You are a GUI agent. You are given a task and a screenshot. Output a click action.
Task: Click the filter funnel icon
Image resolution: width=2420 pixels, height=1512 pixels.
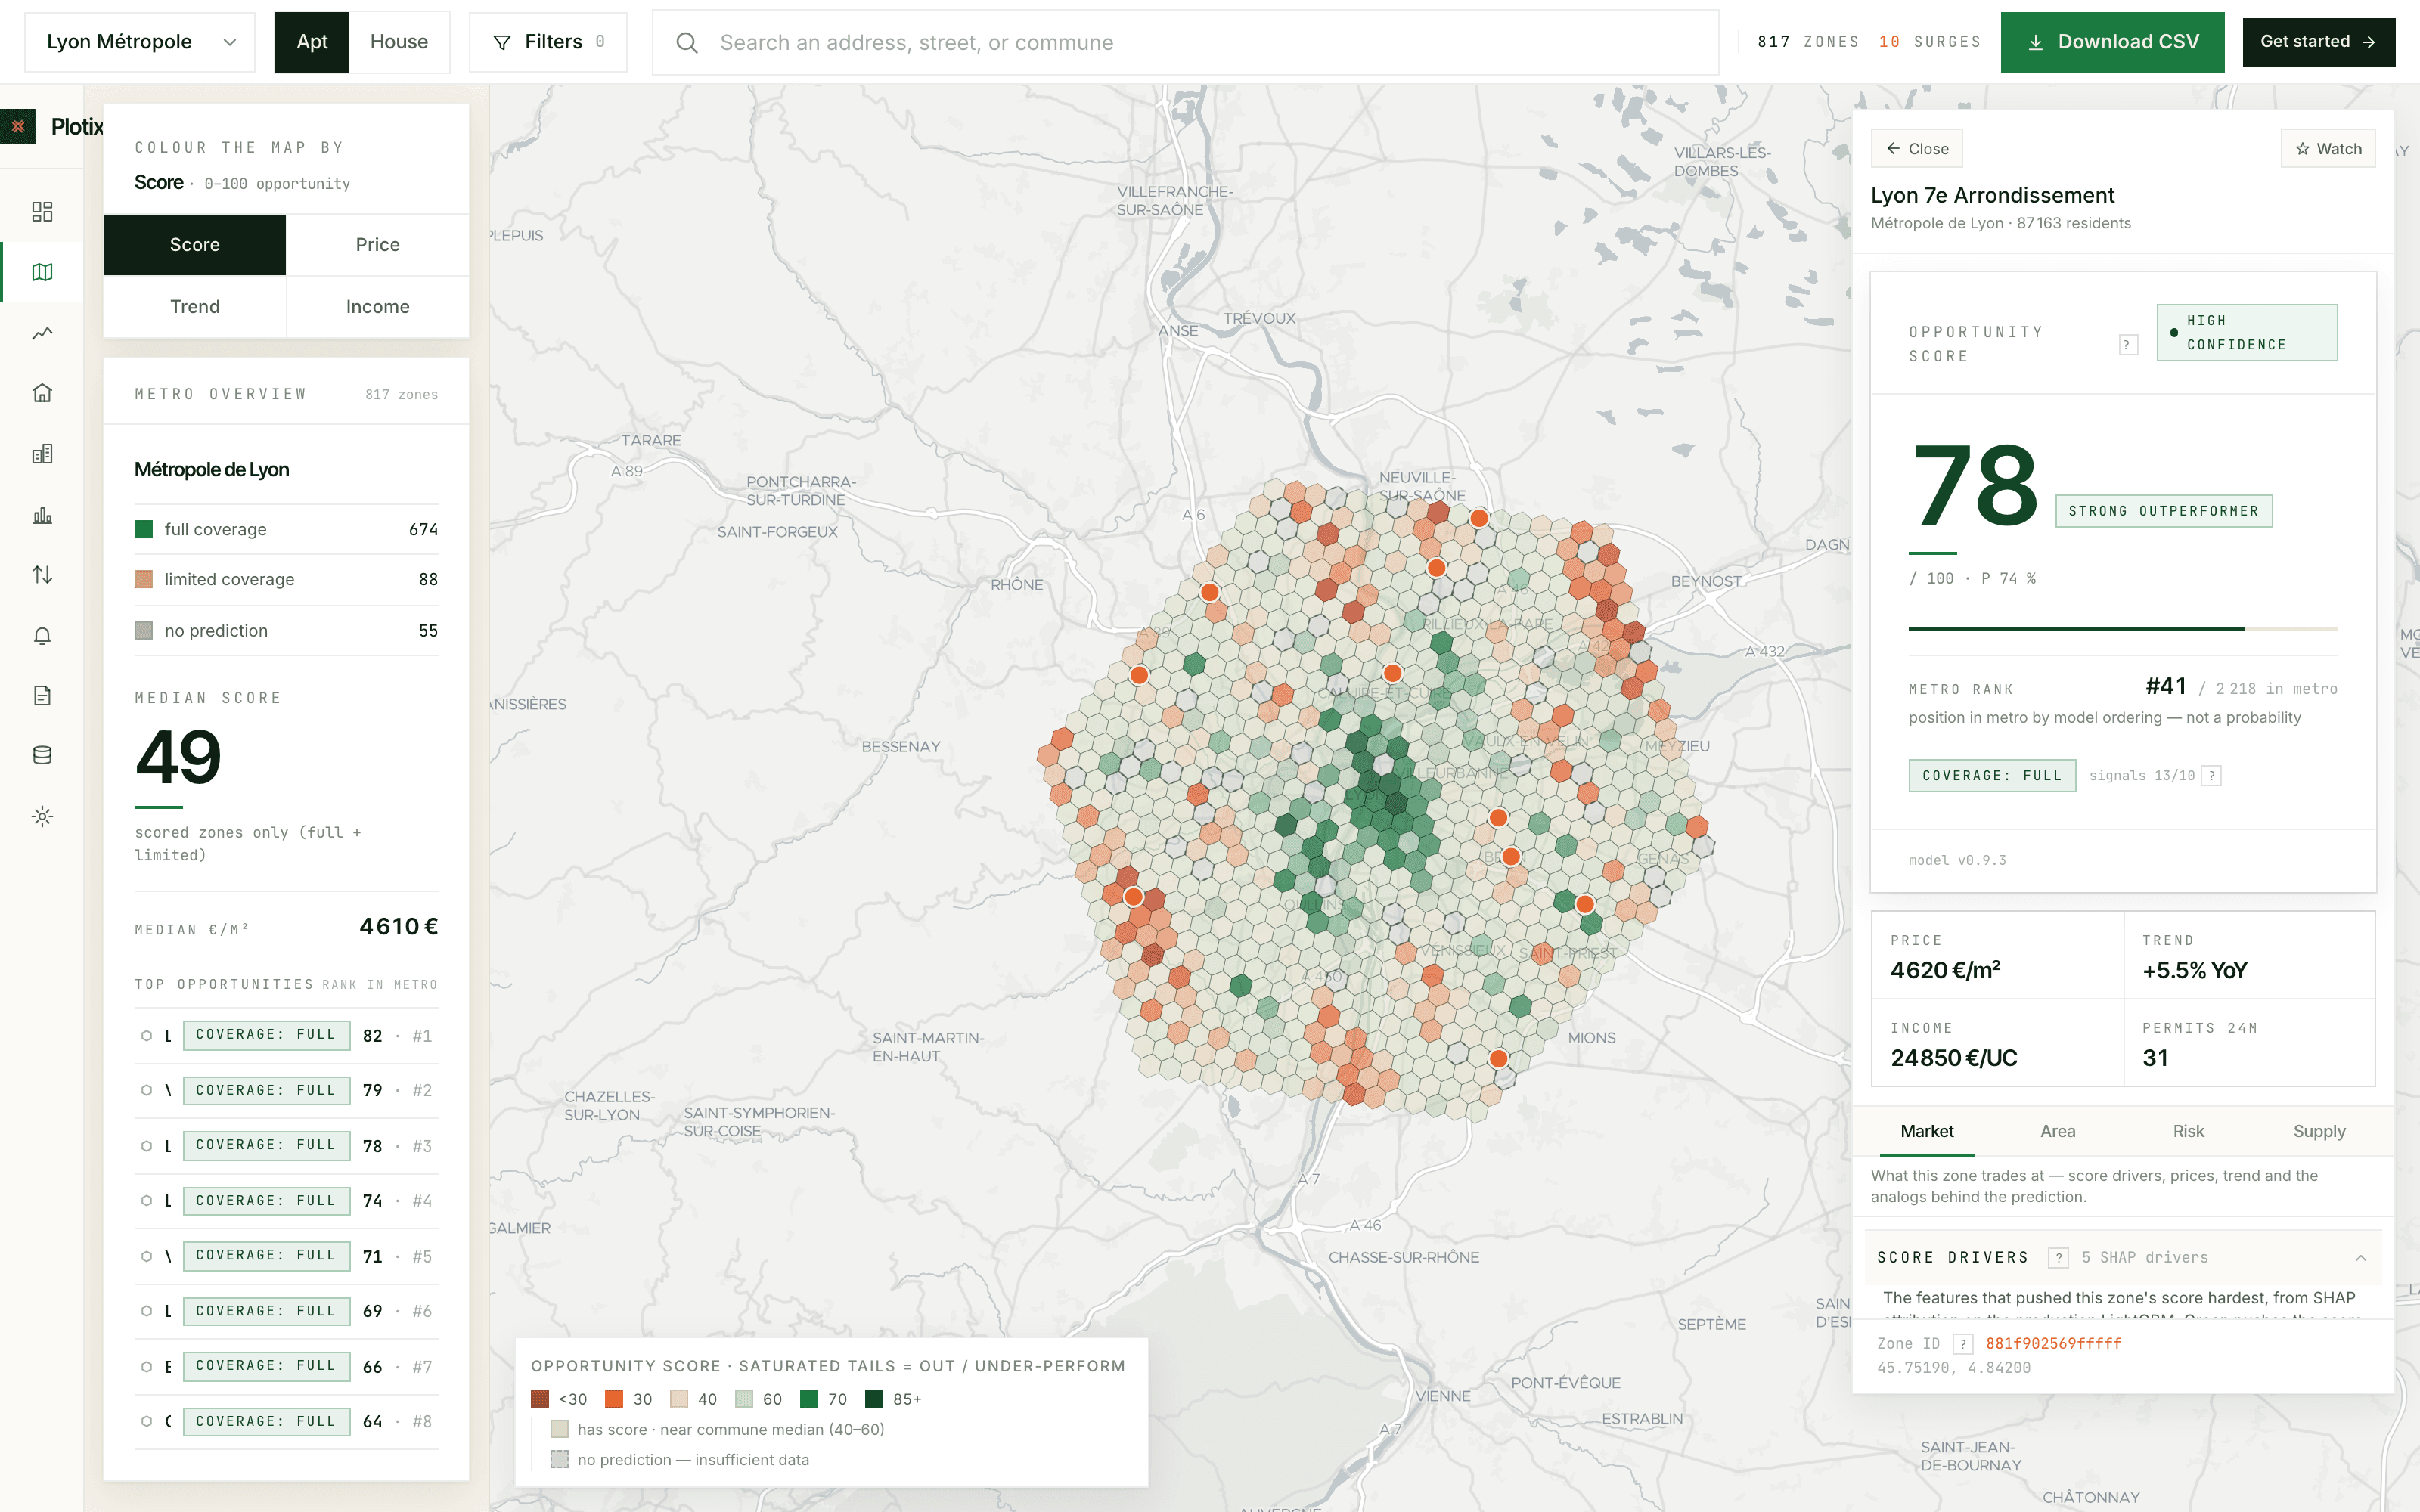[x=502, y=42]
